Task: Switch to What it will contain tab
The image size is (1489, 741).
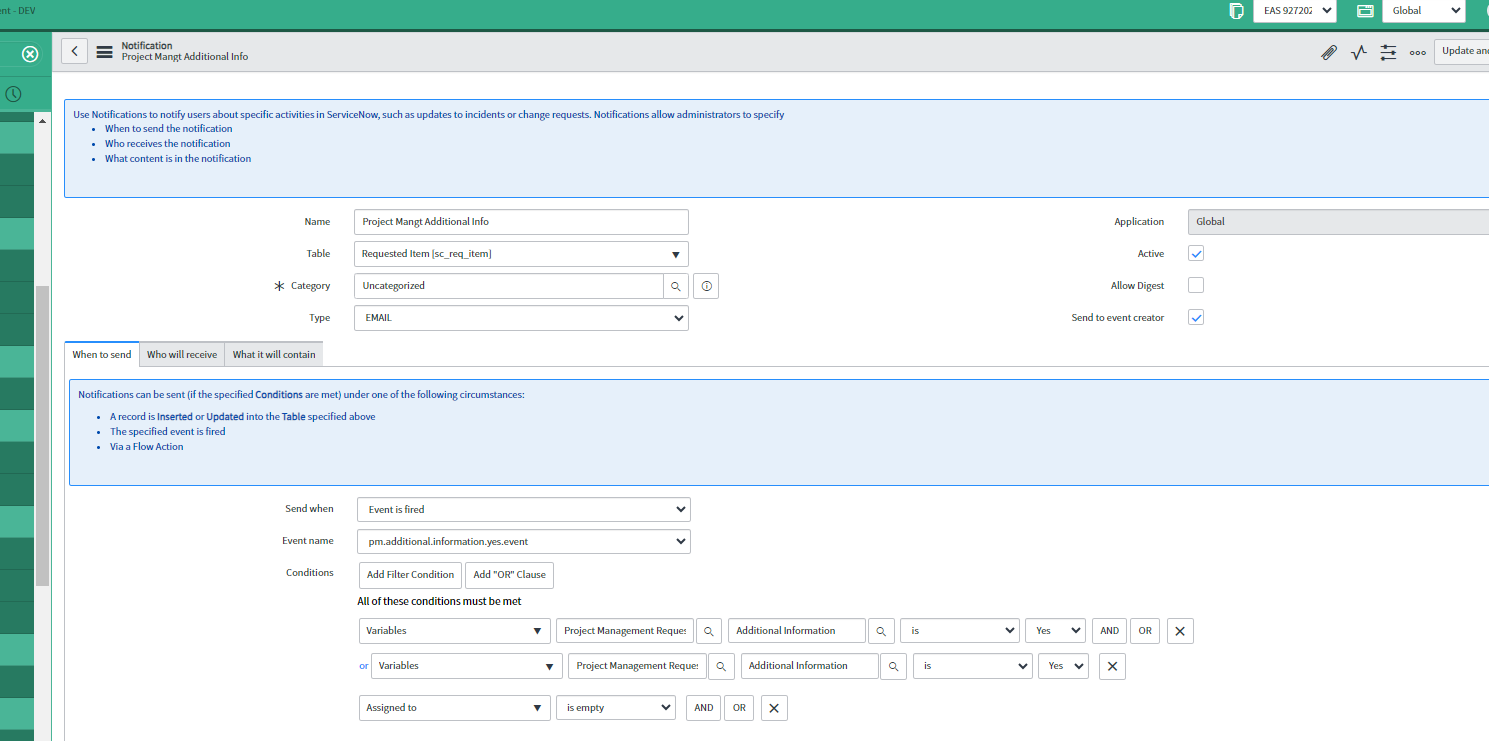Action: click(274, 355)
